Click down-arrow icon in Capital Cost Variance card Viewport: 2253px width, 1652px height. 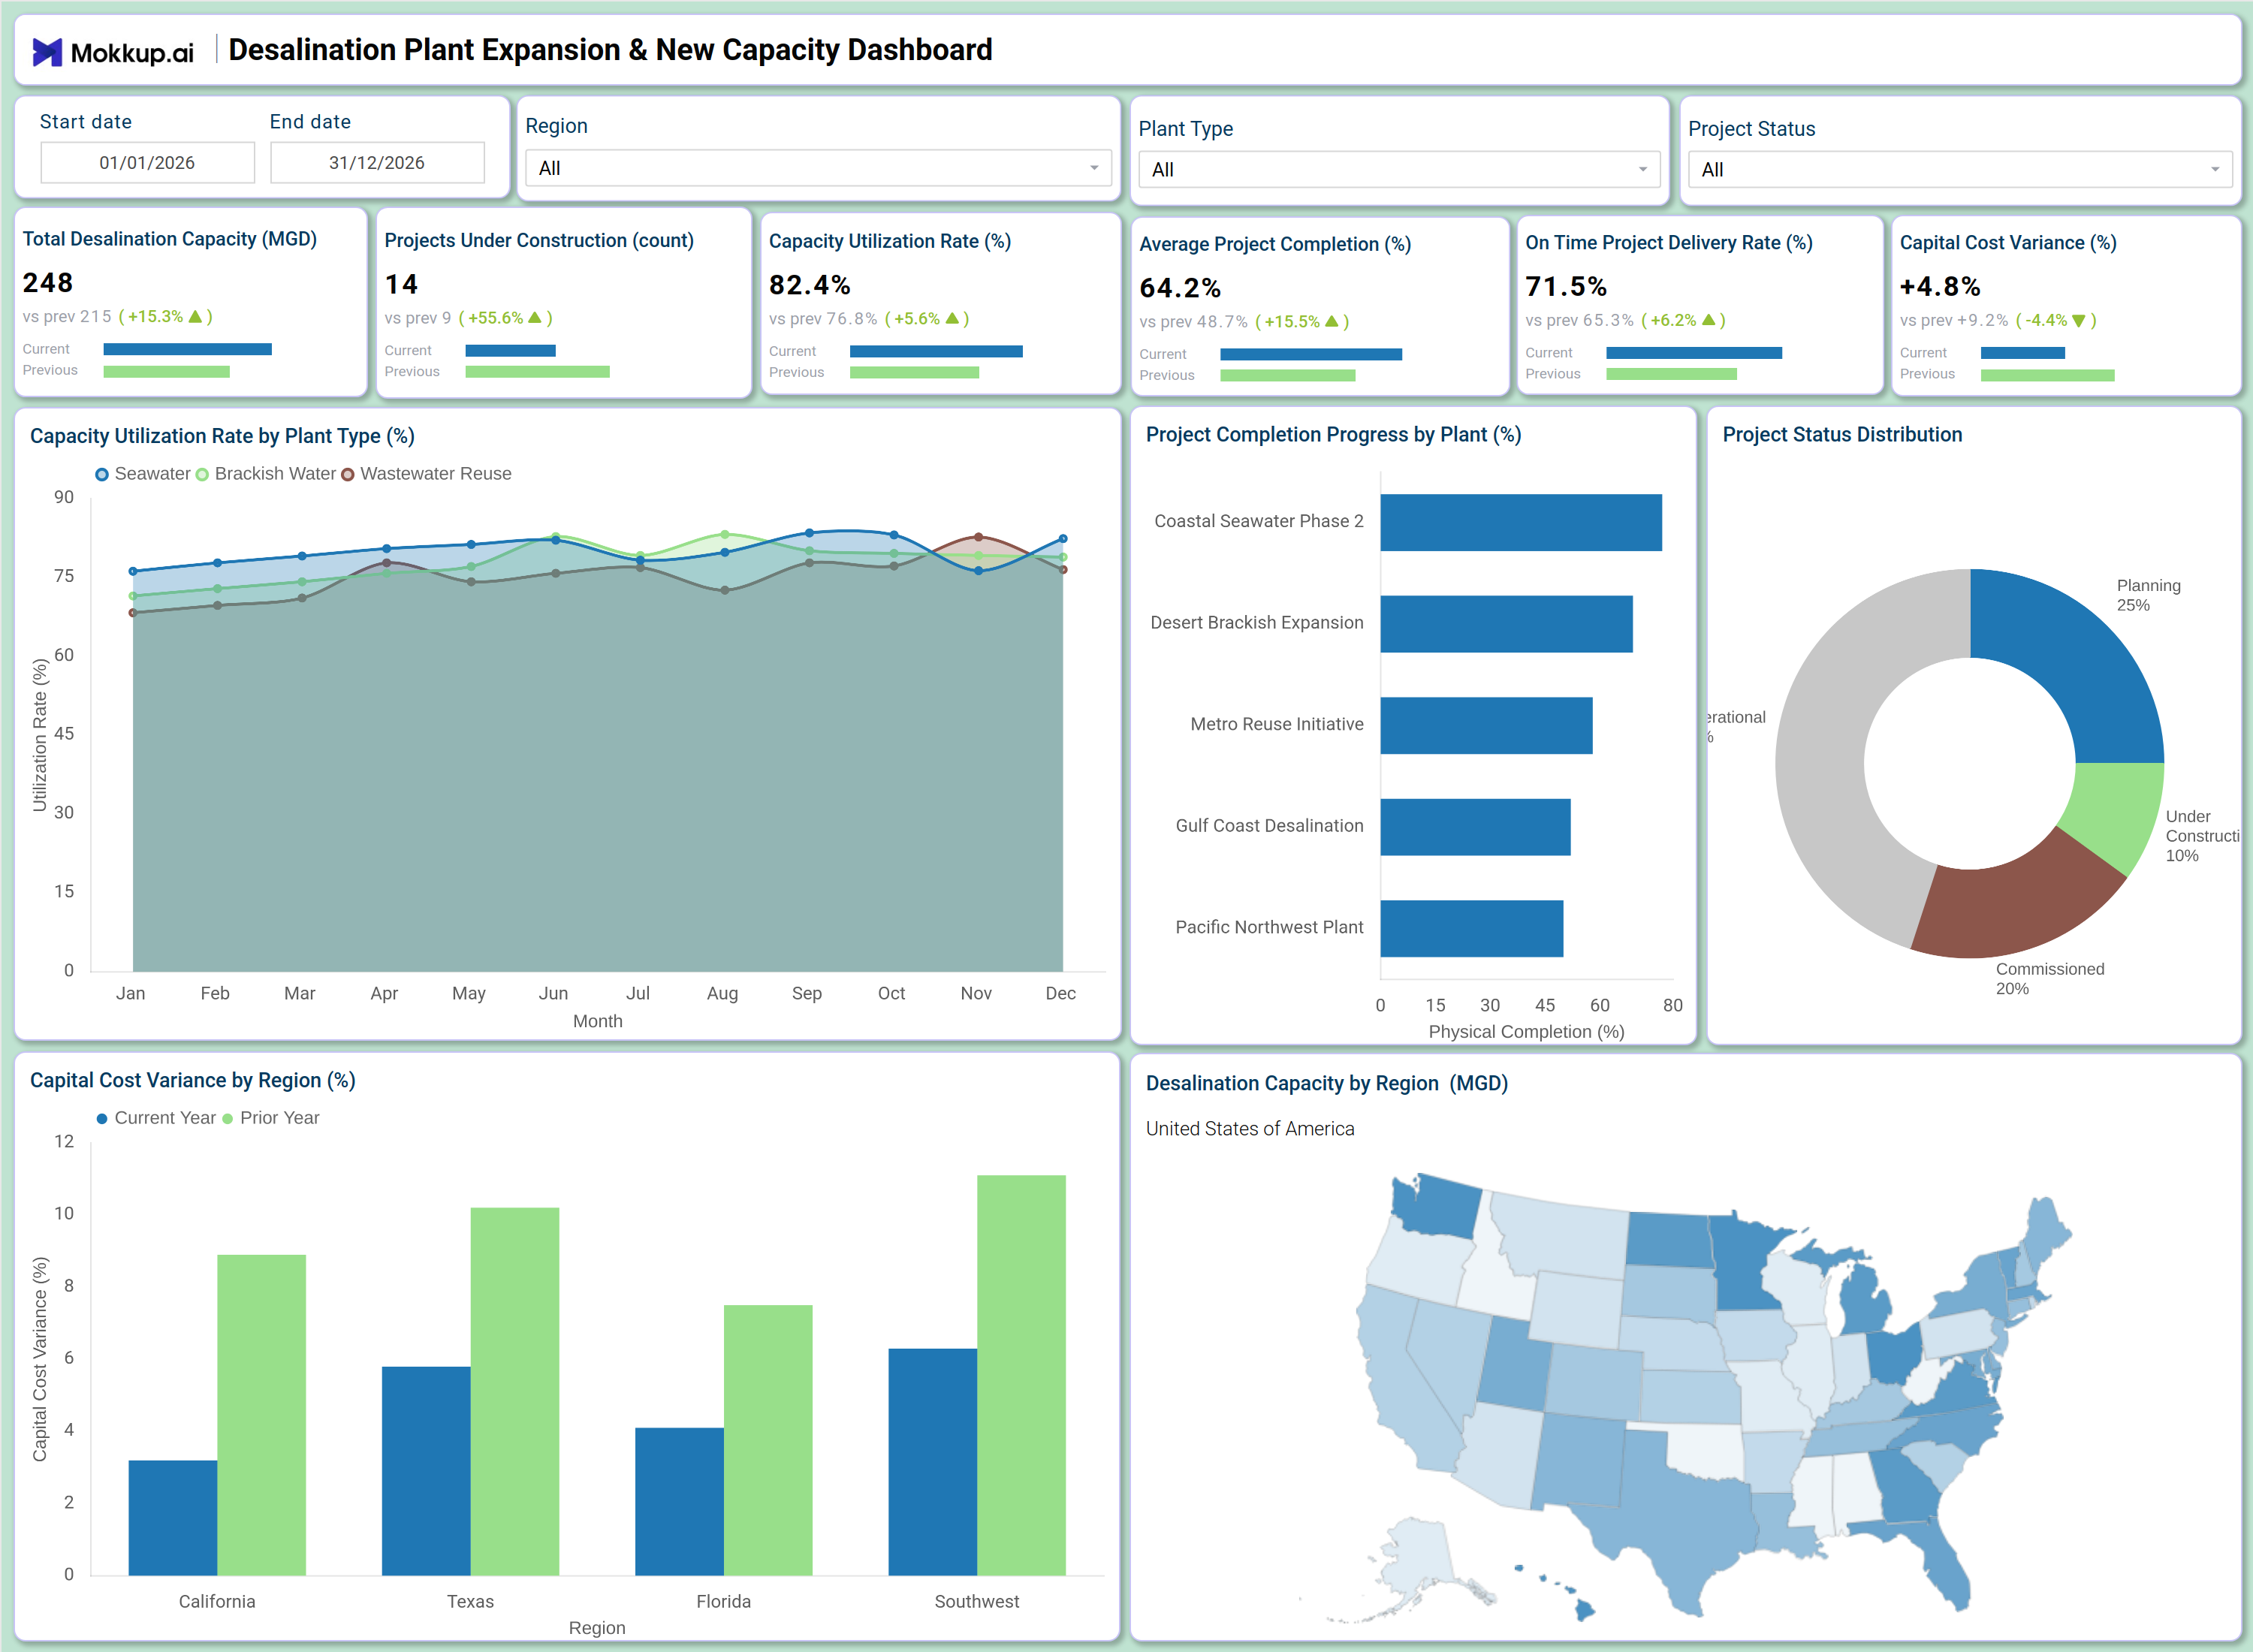[x=2079, y=321]
